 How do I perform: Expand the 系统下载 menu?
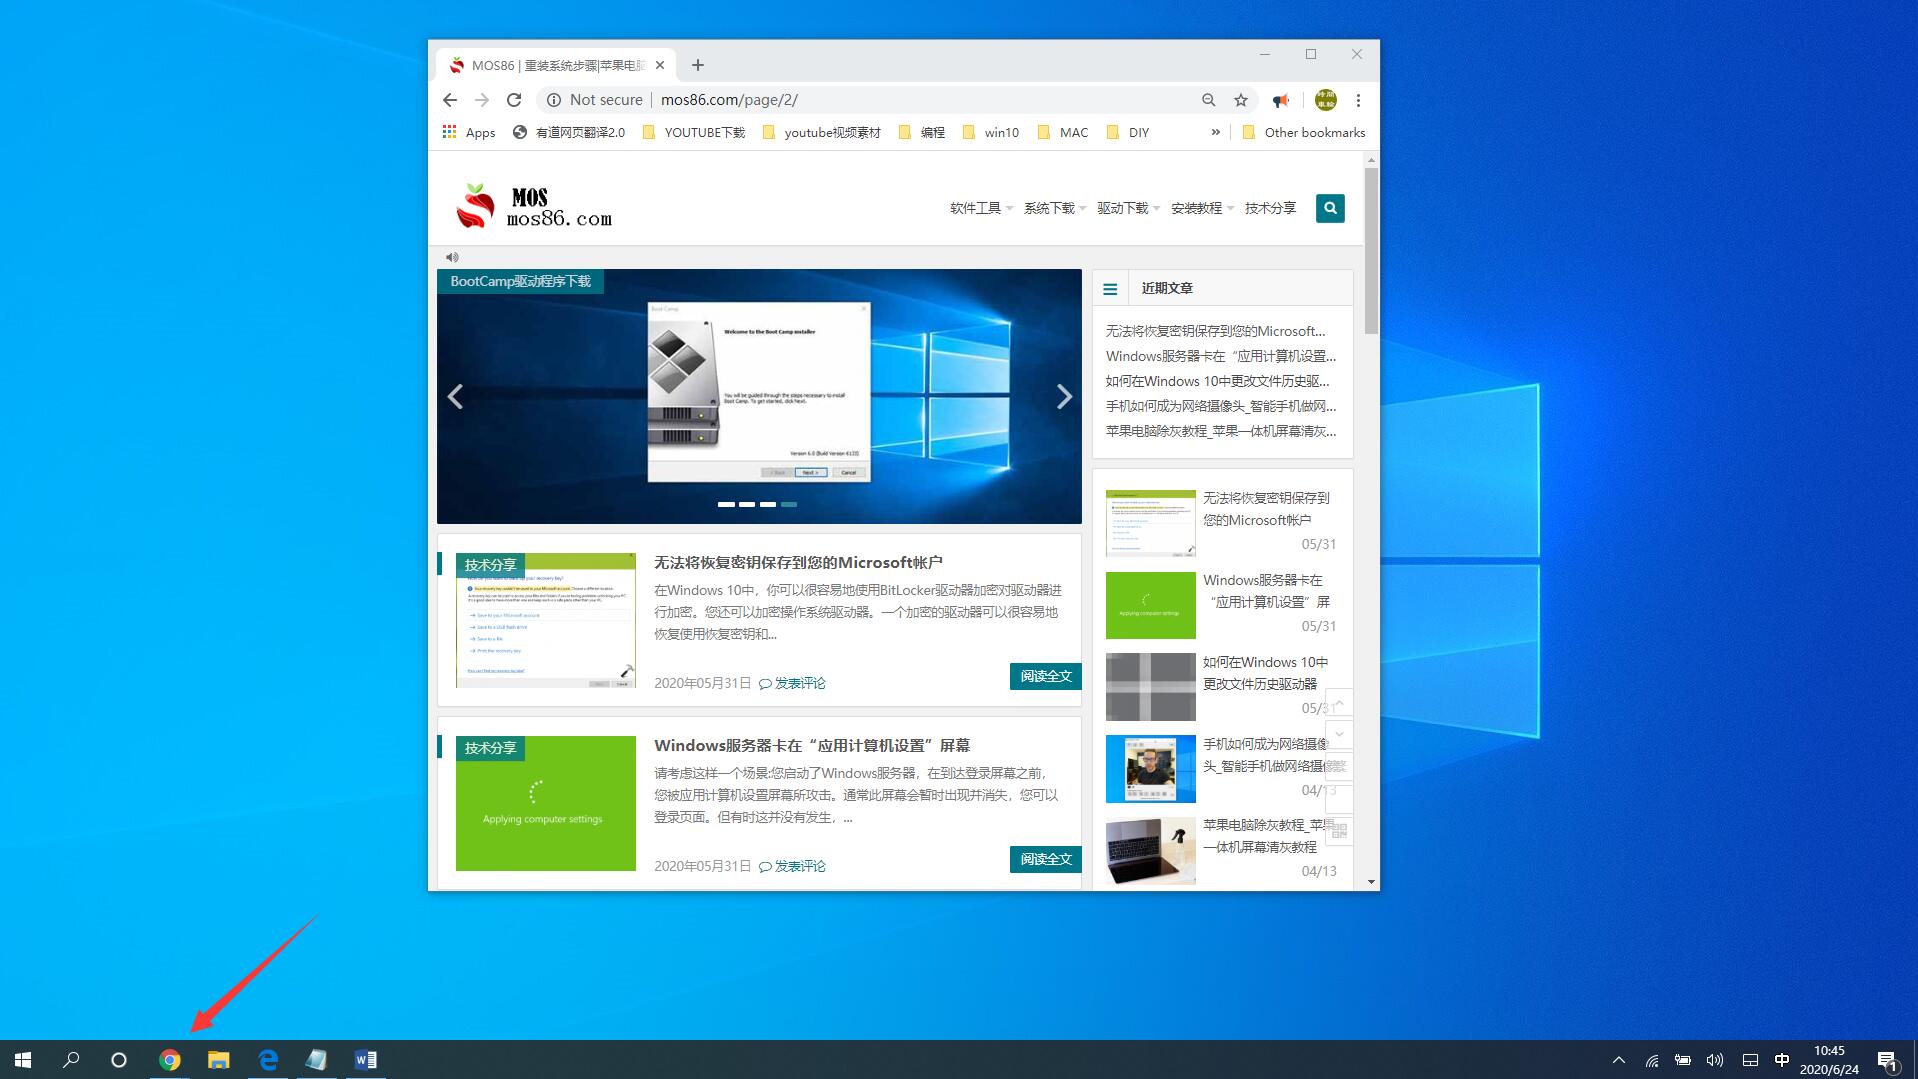tap(1055, 208)
